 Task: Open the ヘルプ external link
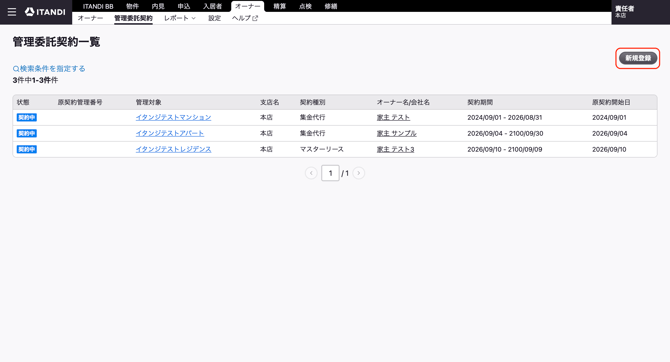245,18
